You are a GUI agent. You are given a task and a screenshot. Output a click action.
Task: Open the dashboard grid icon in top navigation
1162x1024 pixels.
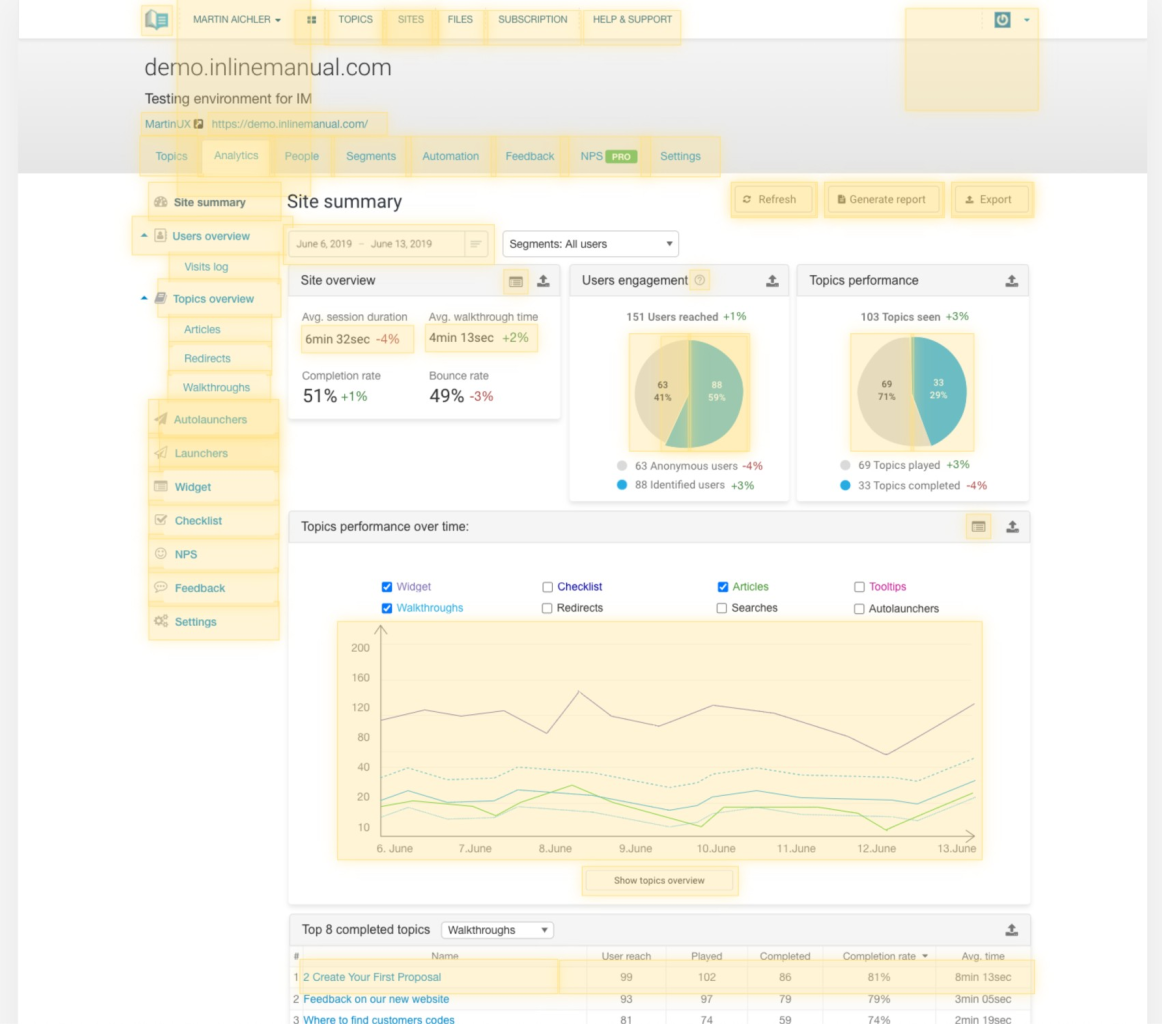(312, 20)
